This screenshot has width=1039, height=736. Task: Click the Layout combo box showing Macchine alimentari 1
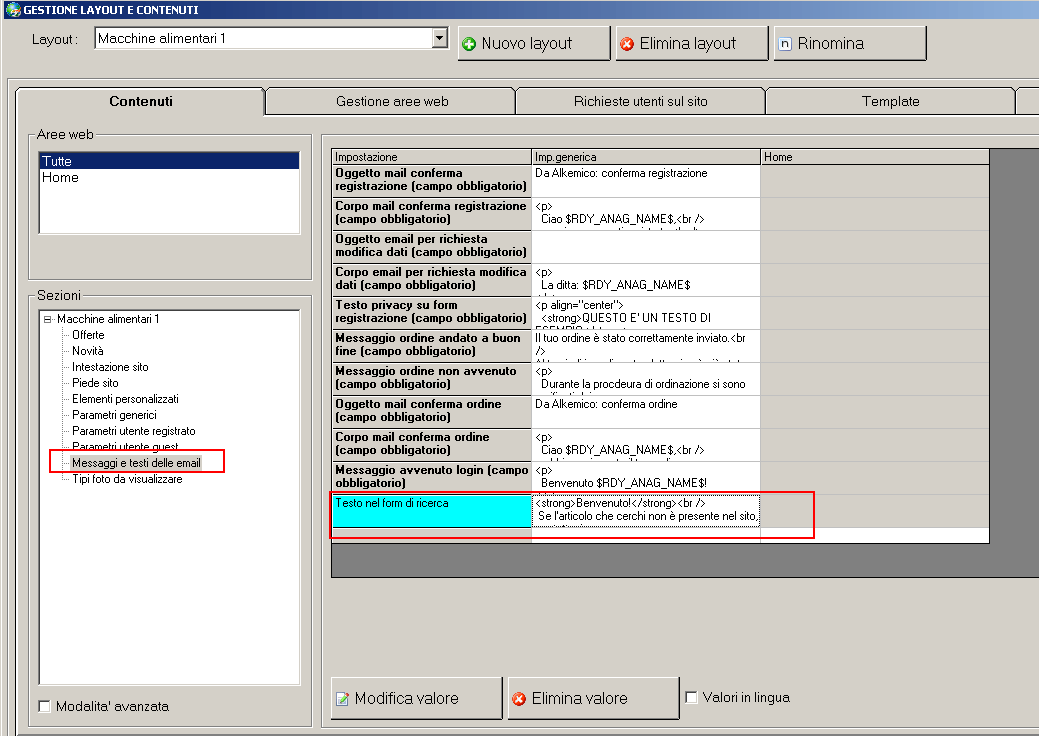coord(271,38)
